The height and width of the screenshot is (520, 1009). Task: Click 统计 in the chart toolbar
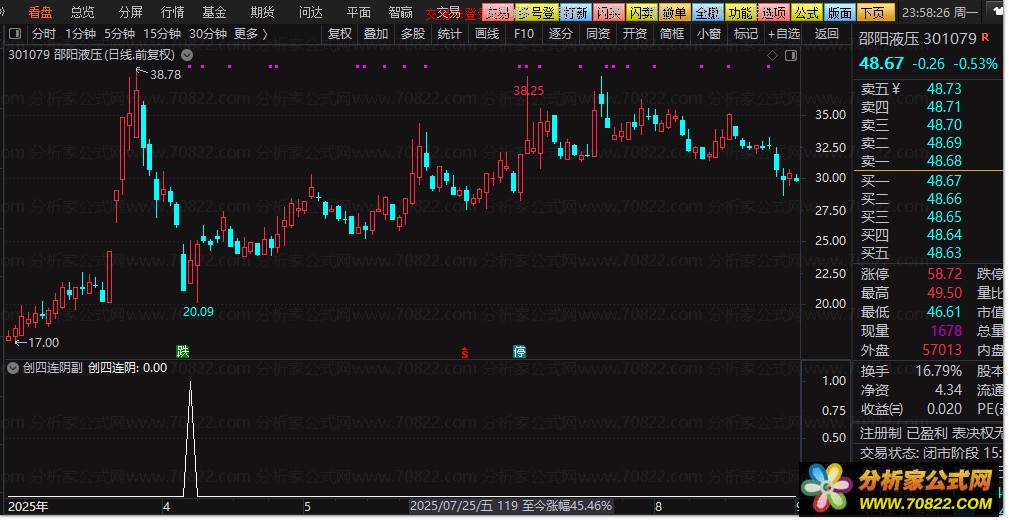click(449, 33)
